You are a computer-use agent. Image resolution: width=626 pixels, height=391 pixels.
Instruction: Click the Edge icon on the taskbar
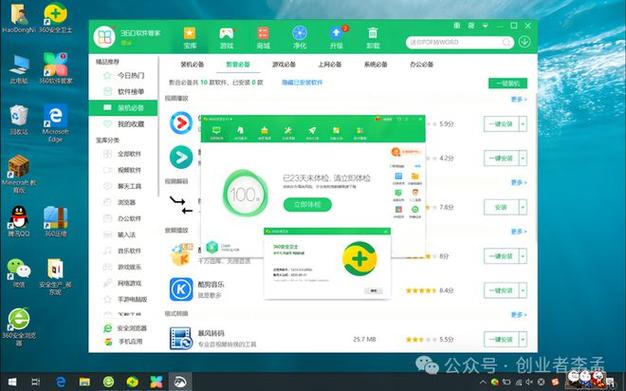(60, 382)
